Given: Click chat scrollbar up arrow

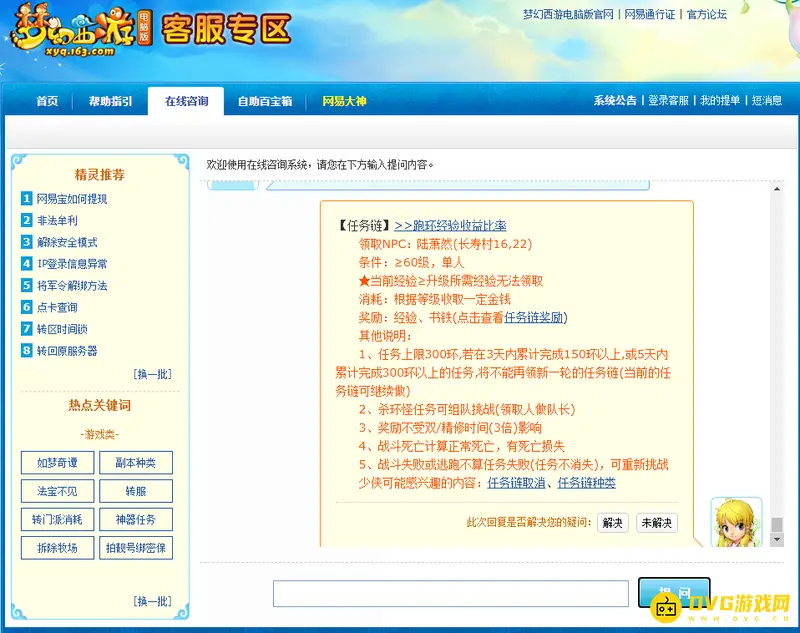Looking at the screenshot, I should 777,189.
